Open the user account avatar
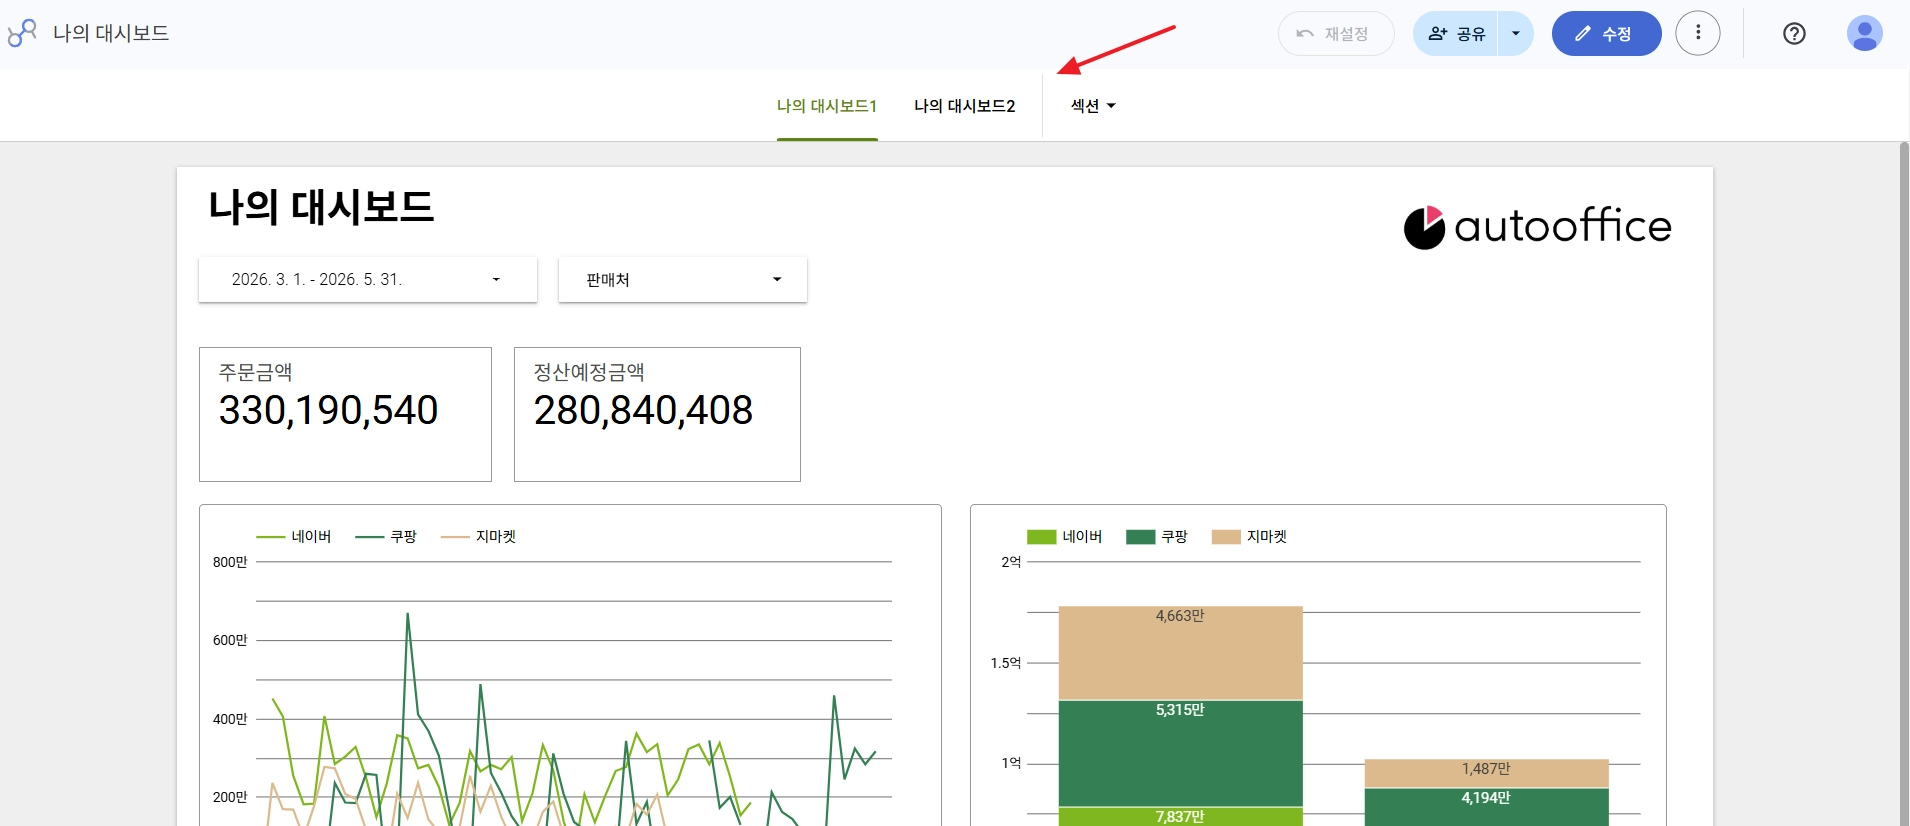 (1865, 34)
